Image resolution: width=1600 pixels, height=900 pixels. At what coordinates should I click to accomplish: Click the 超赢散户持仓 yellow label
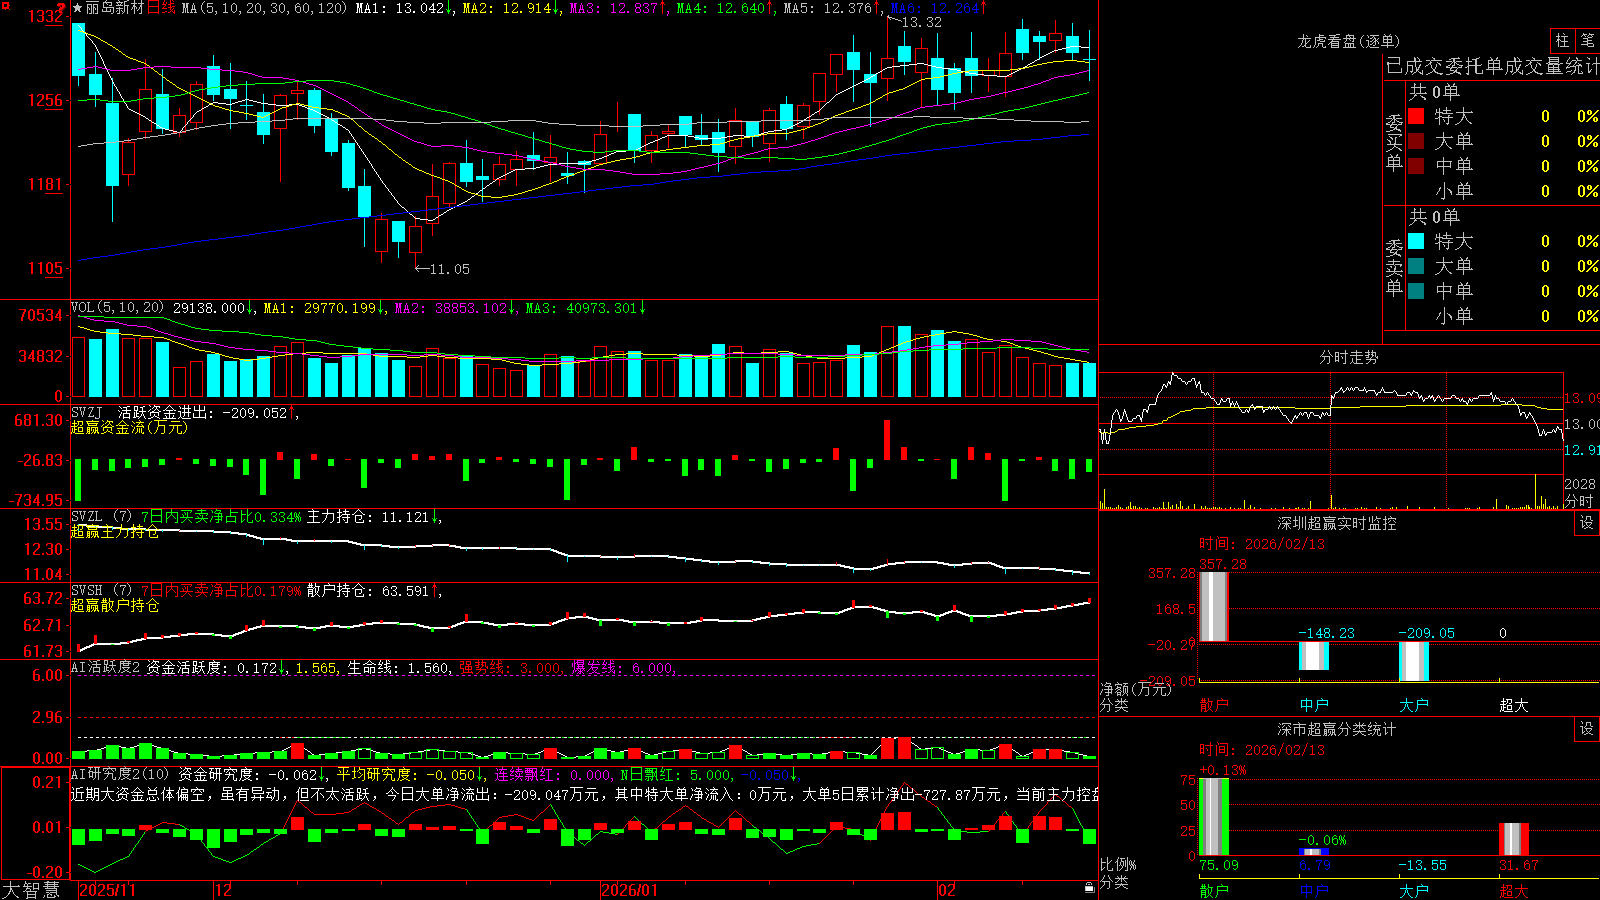click(x=115, y=605)
